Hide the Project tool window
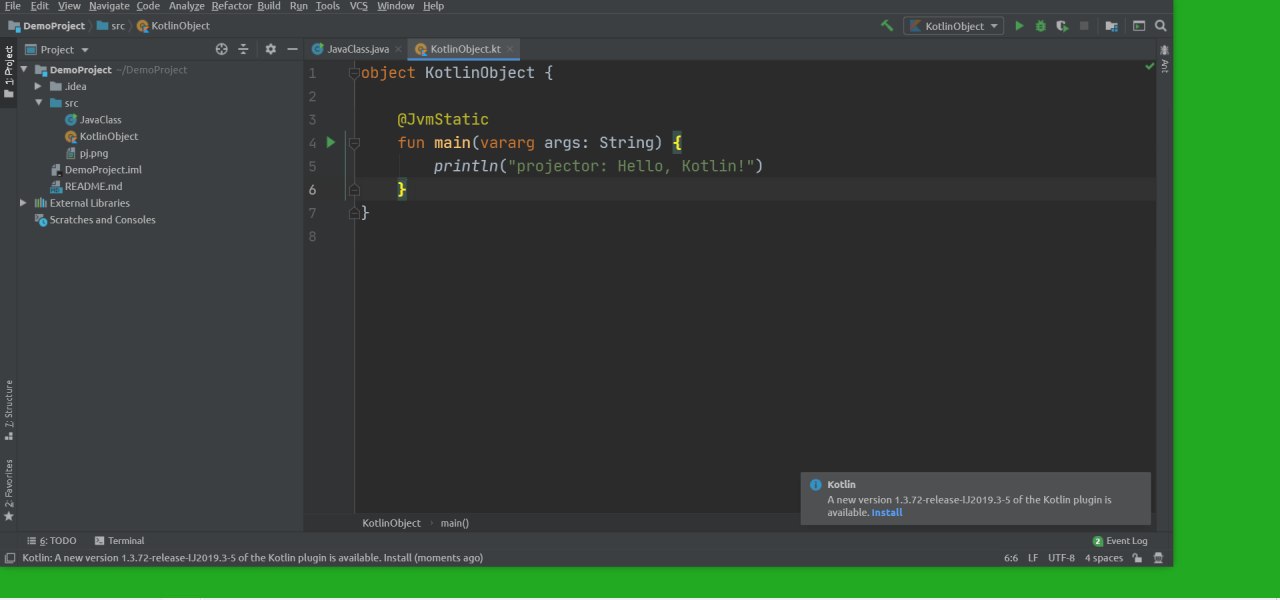 (x=292, y=49)
